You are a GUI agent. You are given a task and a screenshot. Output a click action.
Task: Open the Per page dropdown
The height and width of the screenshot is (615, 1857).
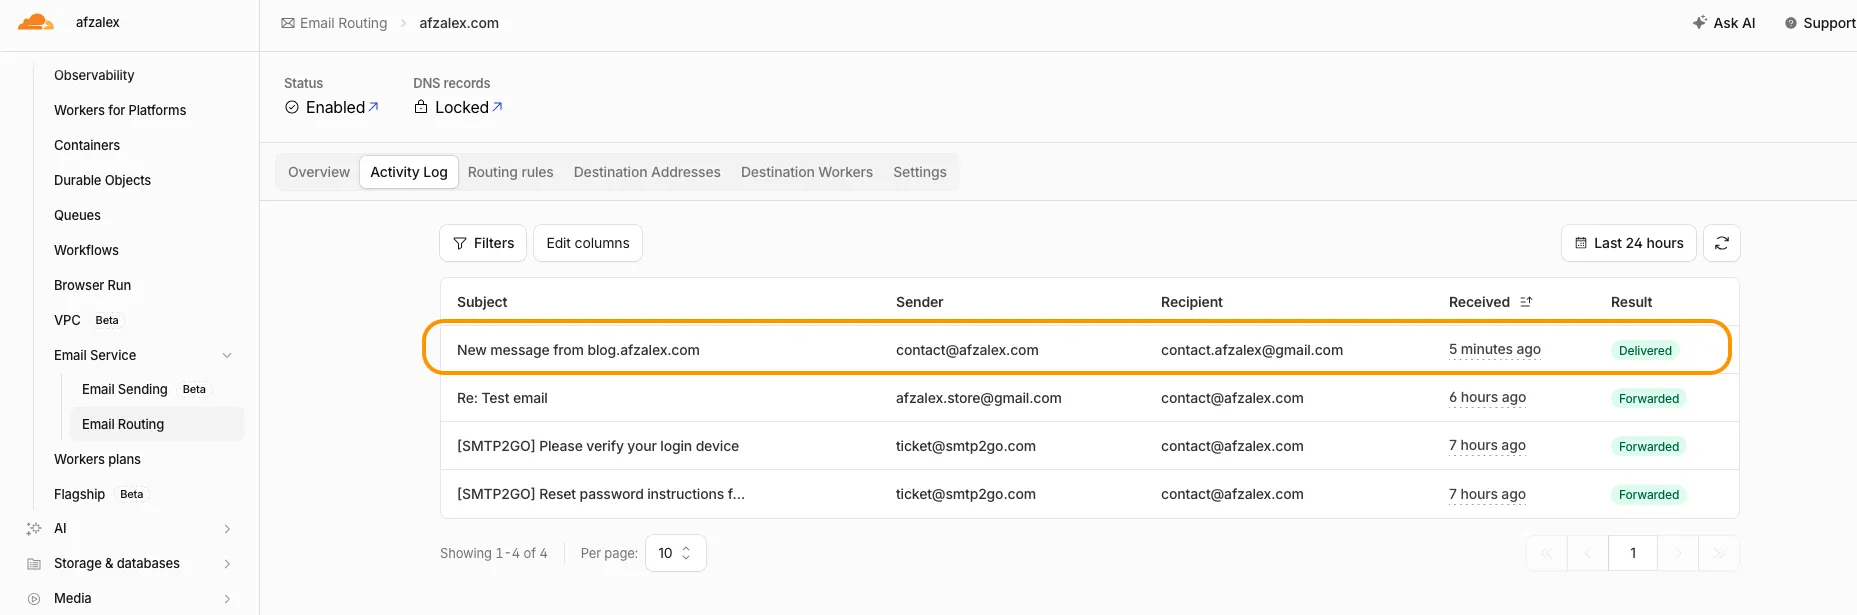[676, 553]
